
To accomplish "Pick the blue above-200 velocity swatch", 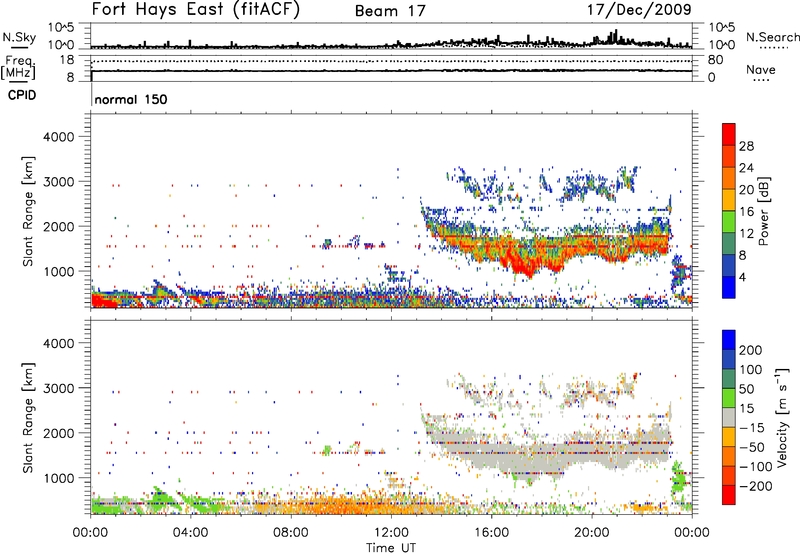I will (729, 340).
